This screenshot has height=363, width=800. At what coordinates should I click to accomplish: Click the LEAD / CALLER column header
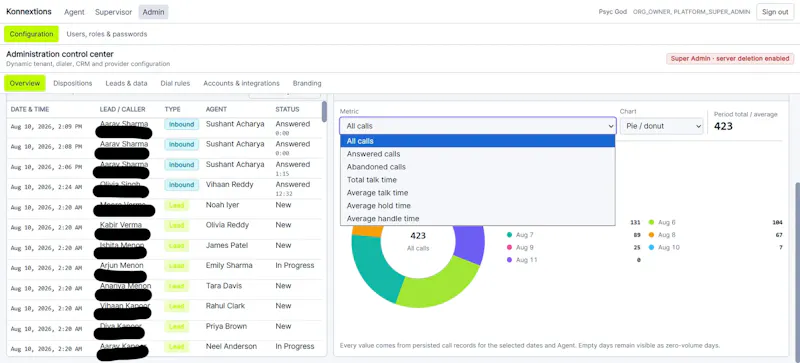(x=122, y=109)
